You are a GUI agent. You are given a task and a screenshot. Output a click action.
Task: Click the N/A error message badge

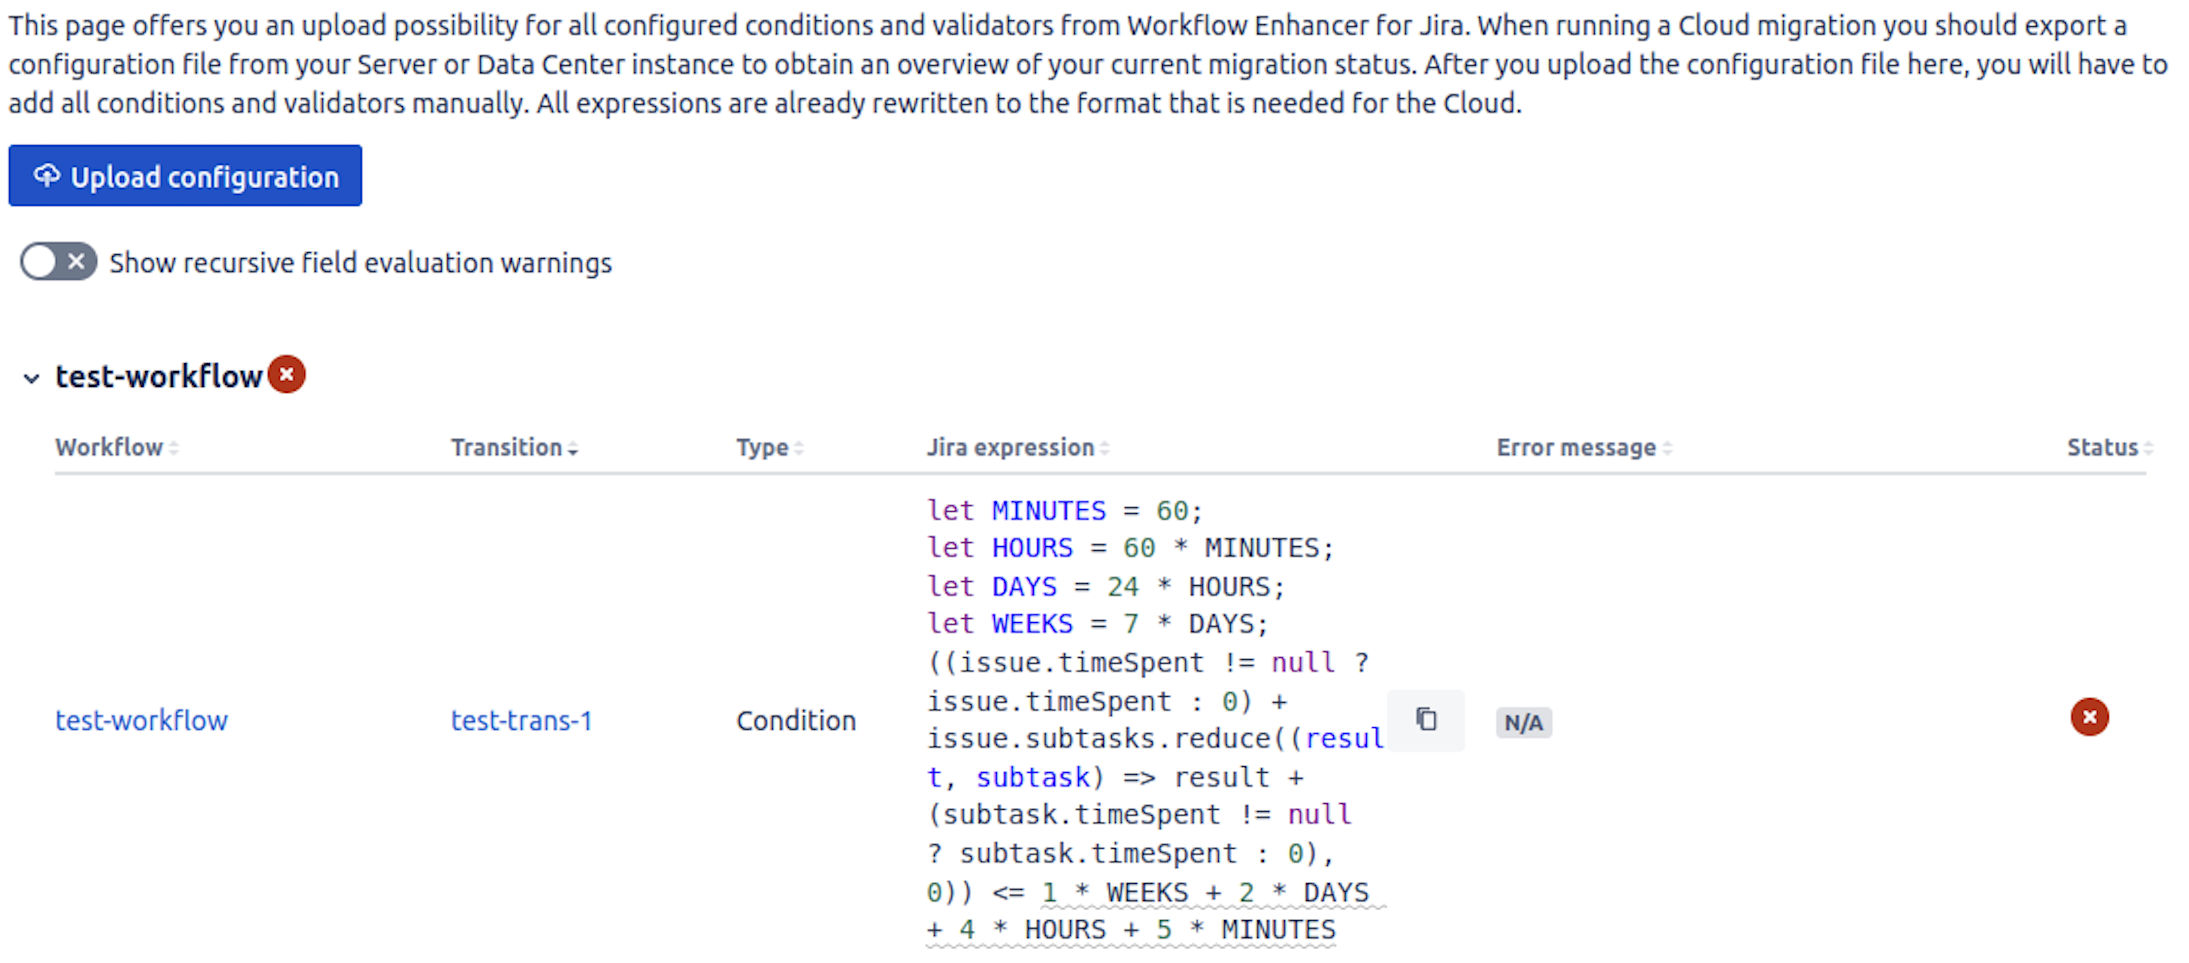coord(1524,722)
